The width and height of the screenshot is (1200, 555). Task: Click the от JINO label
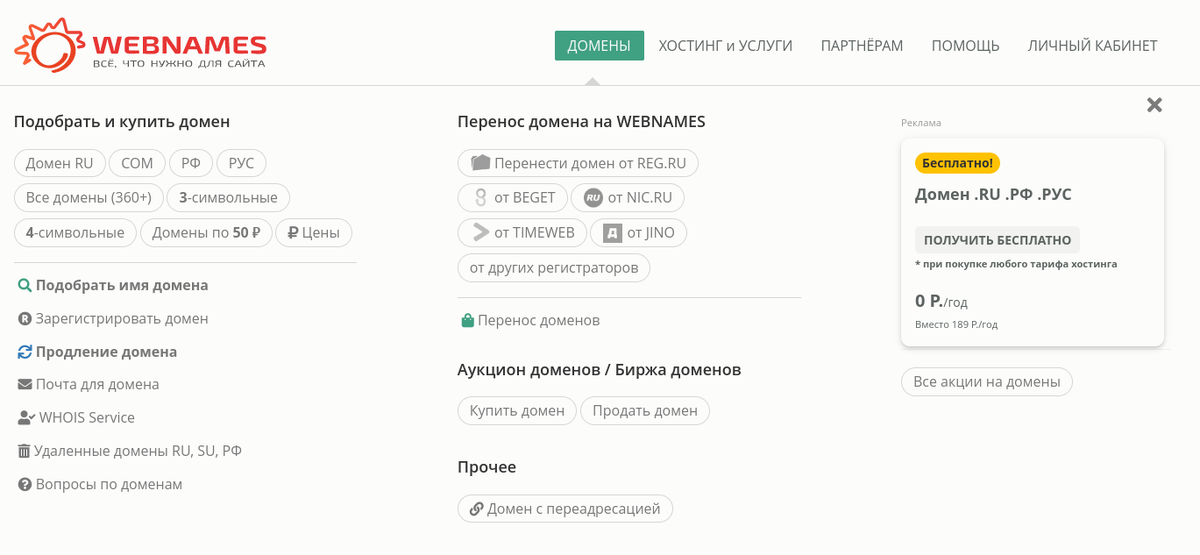(651, 233)
